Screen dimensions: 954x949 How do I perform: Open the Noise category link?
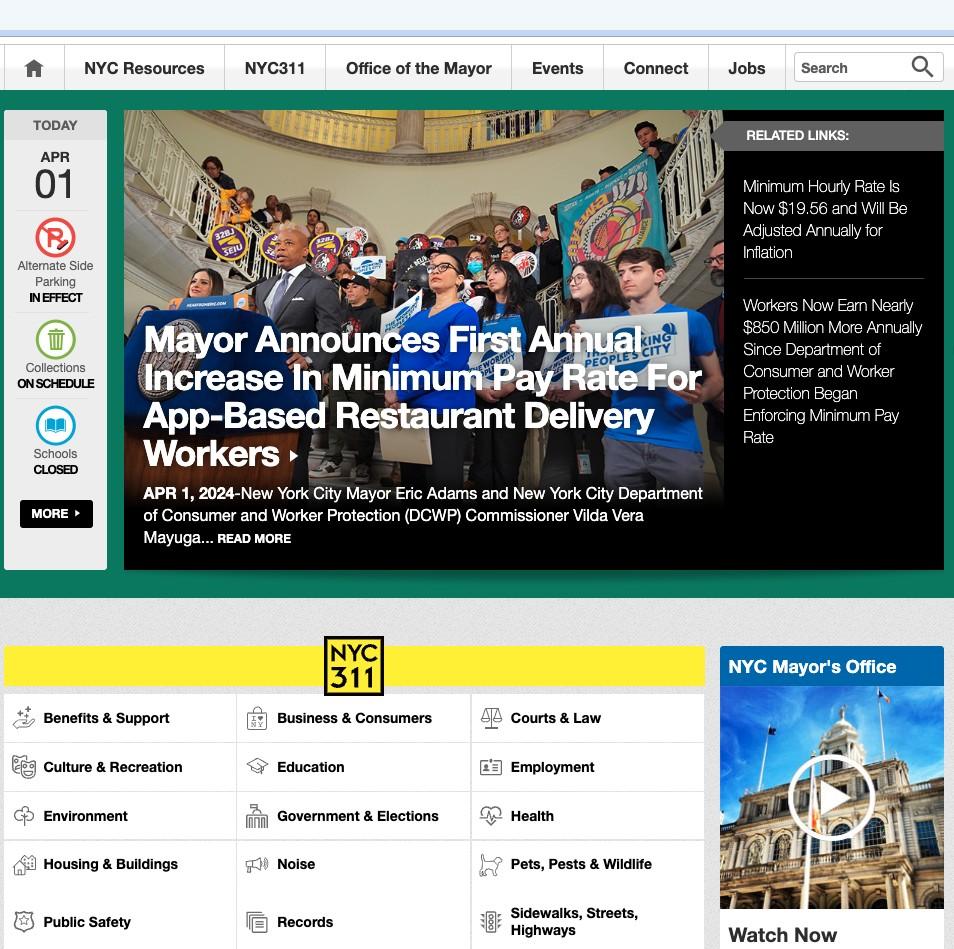(x=296, y=864)
